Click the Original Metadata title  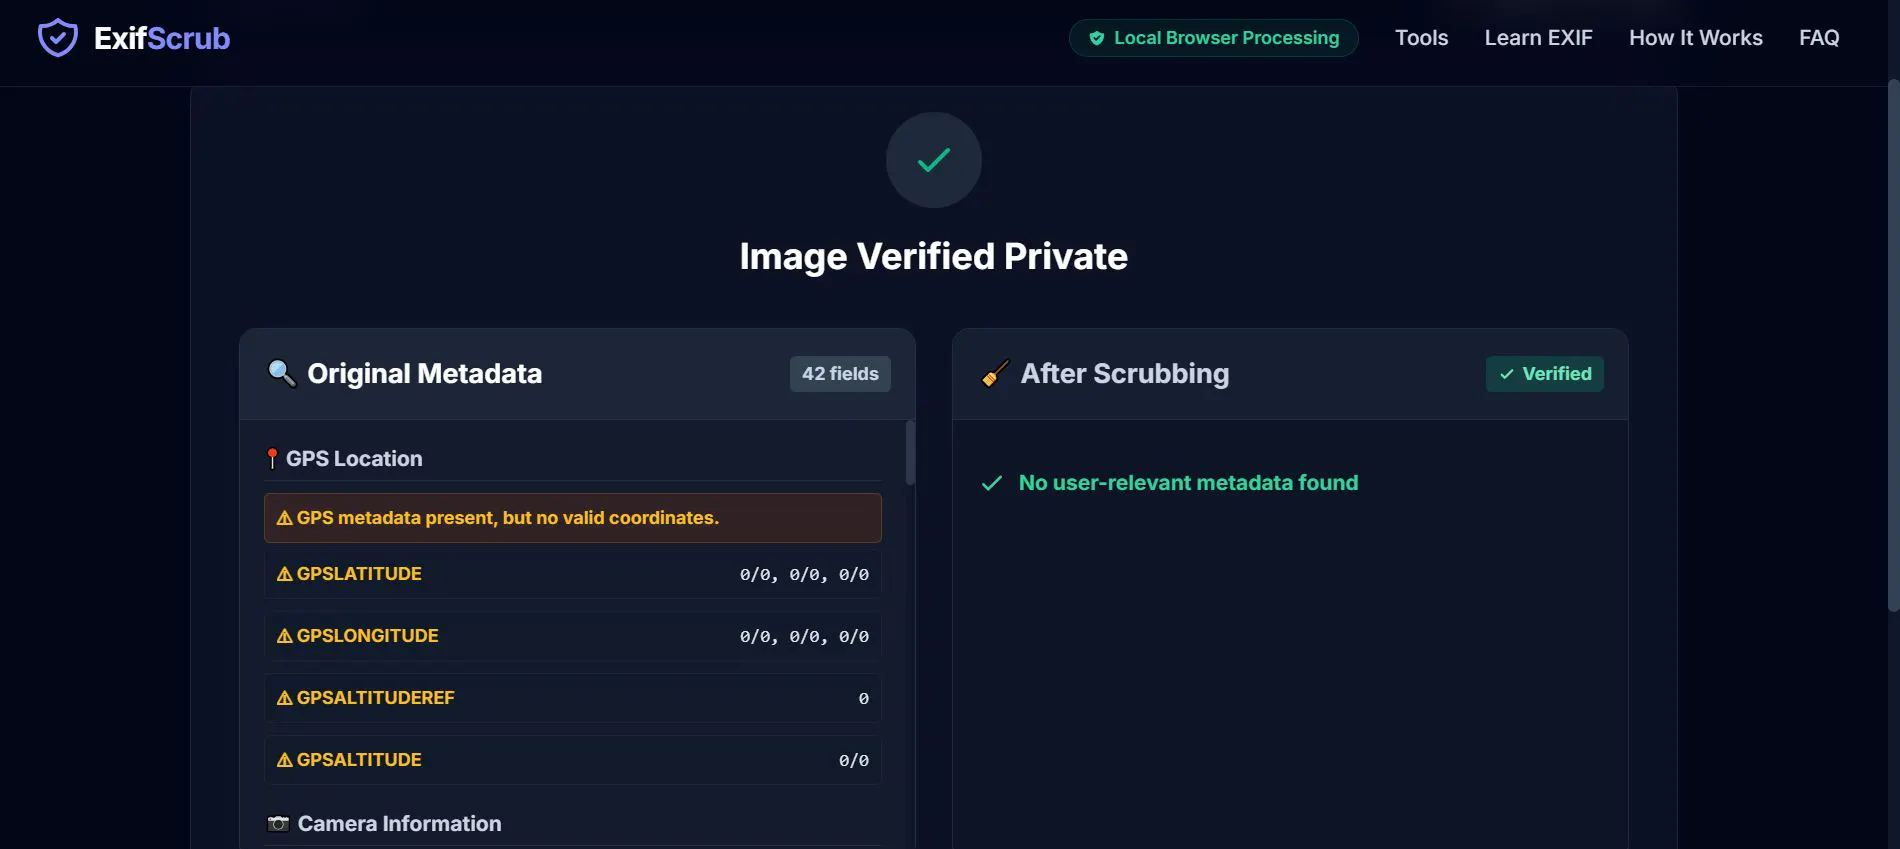(425, 373)
